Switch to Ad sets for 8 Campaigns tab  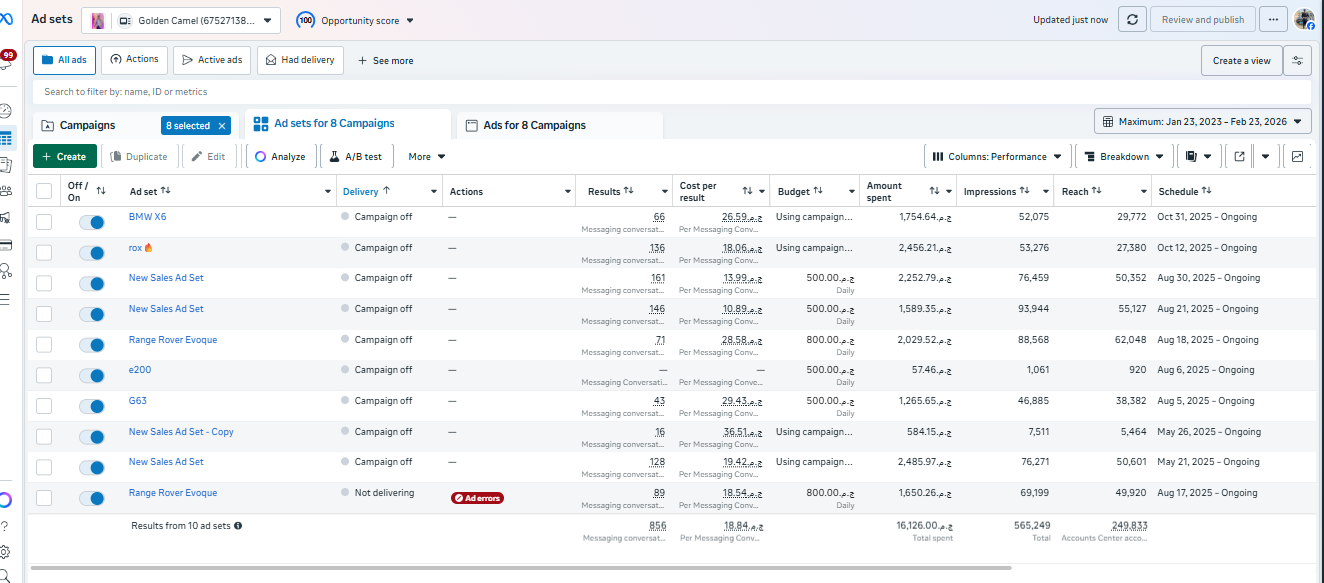coord(347,124)
